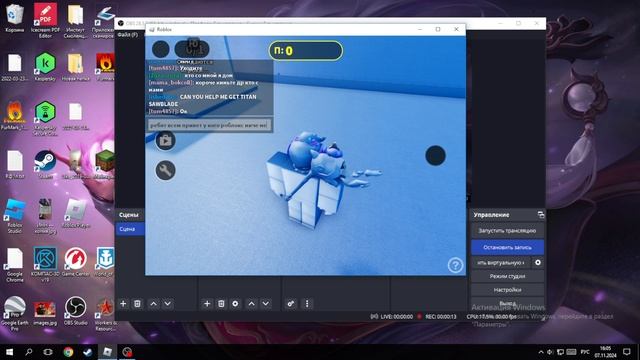This screenshot has height=360, width=640.
Task: Select the Сцена scene in the Scenes list
Action: tap(130, 229)
